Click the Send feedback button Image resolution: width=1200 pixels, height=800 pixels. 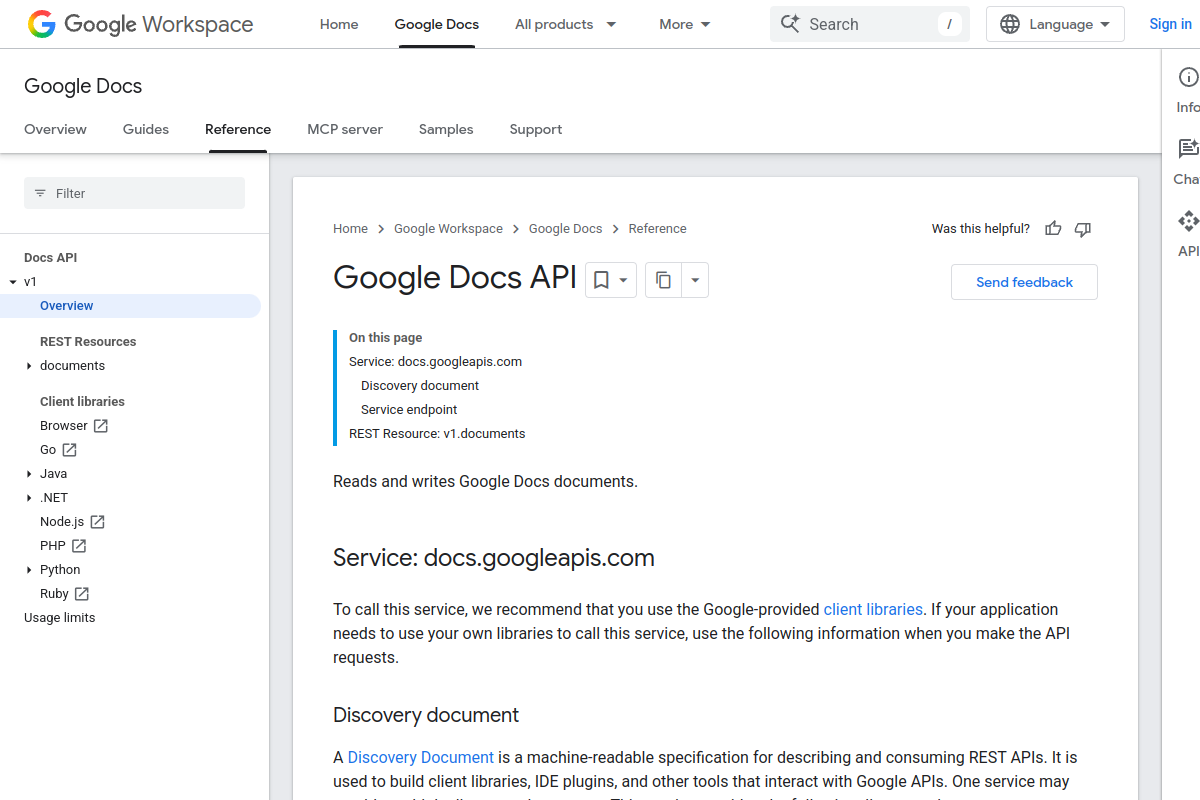pyautogui.click(x=1024, y=282)
